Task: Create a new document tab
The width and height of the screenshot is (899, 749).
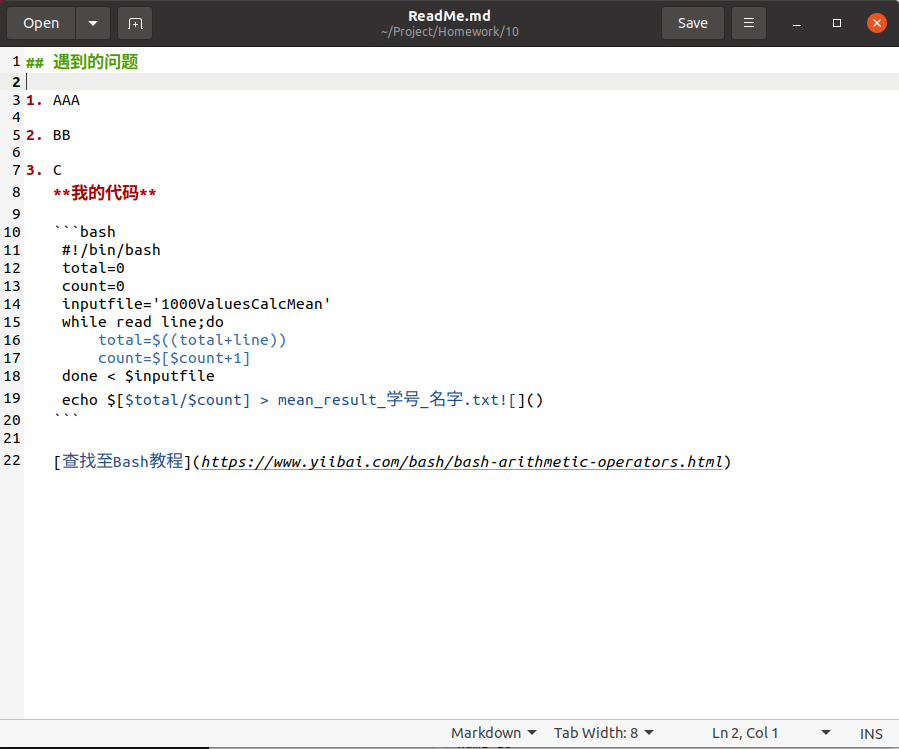Action: 136,22
